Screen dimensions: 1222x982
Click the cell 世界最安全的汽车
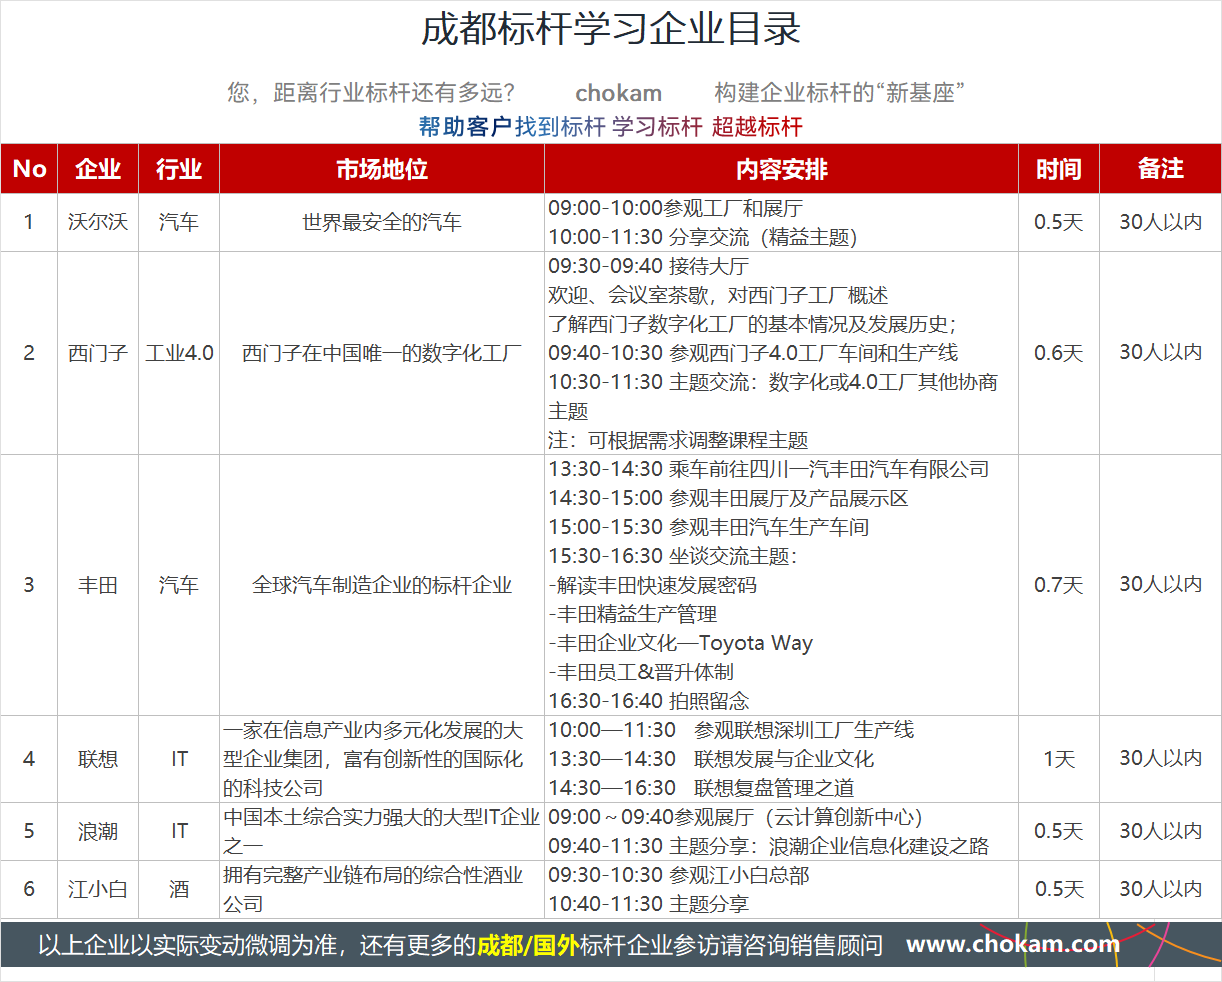tap(382, 222)
